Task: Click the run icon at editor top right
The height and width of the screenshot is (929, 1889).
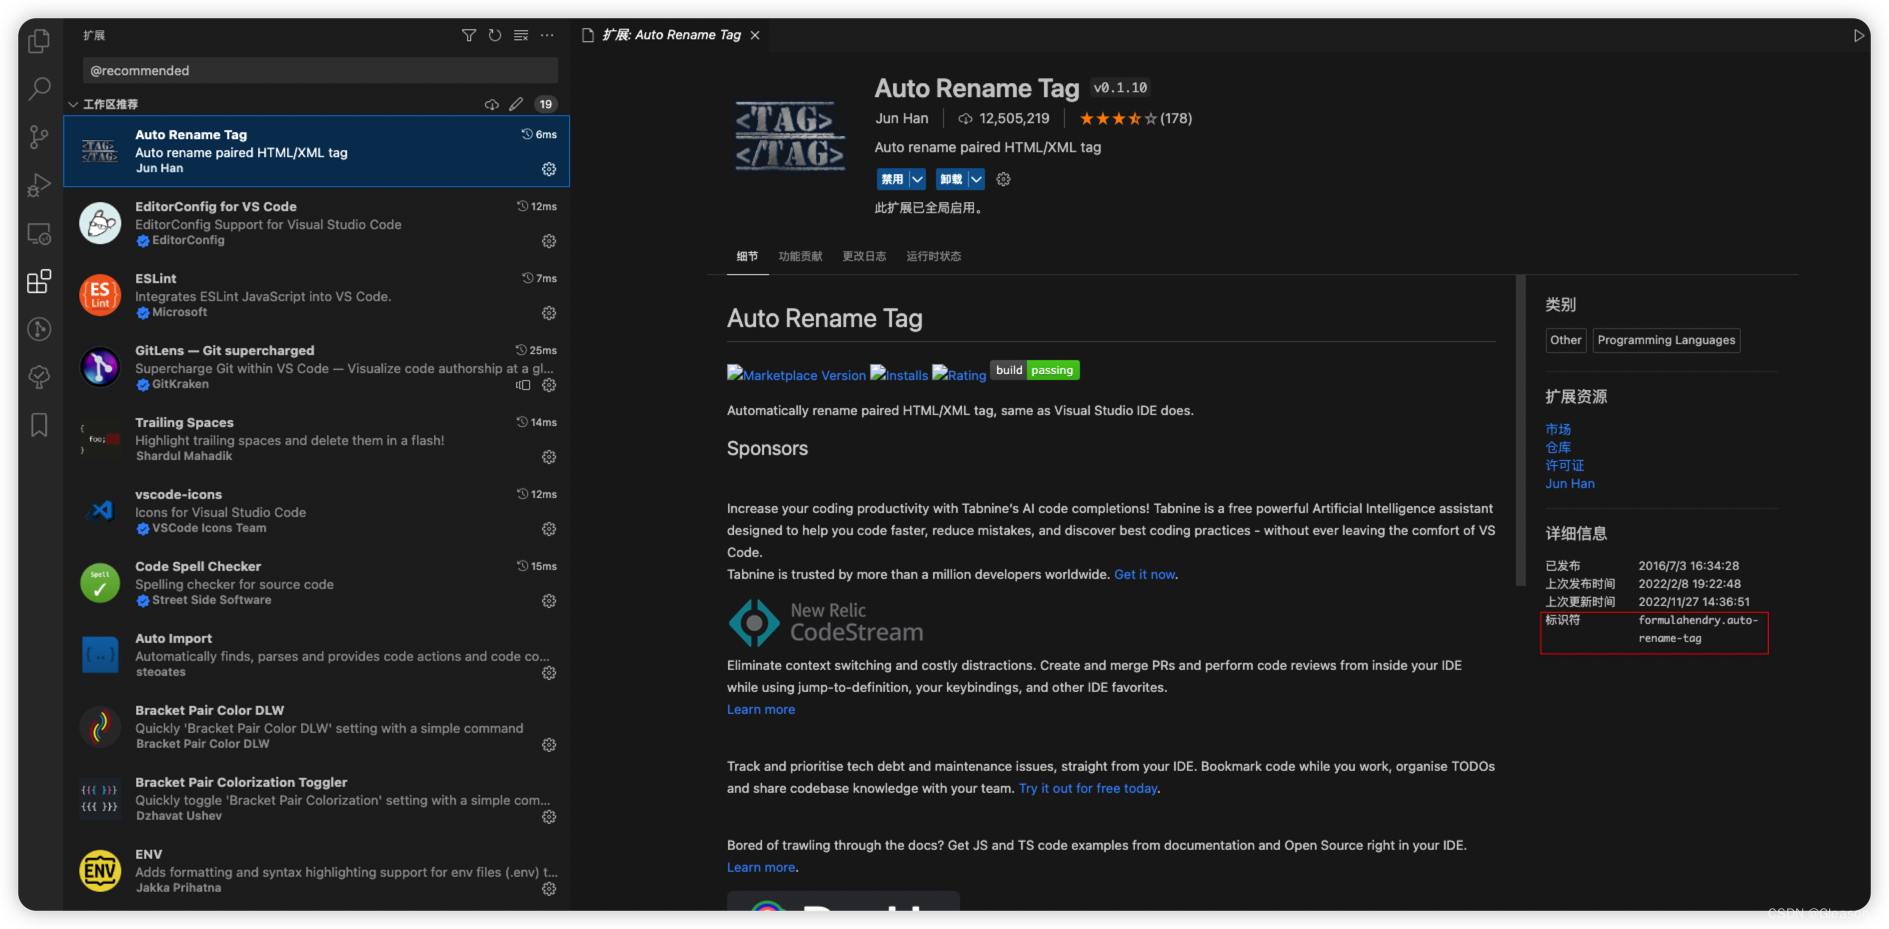Action: [1858, 35]
